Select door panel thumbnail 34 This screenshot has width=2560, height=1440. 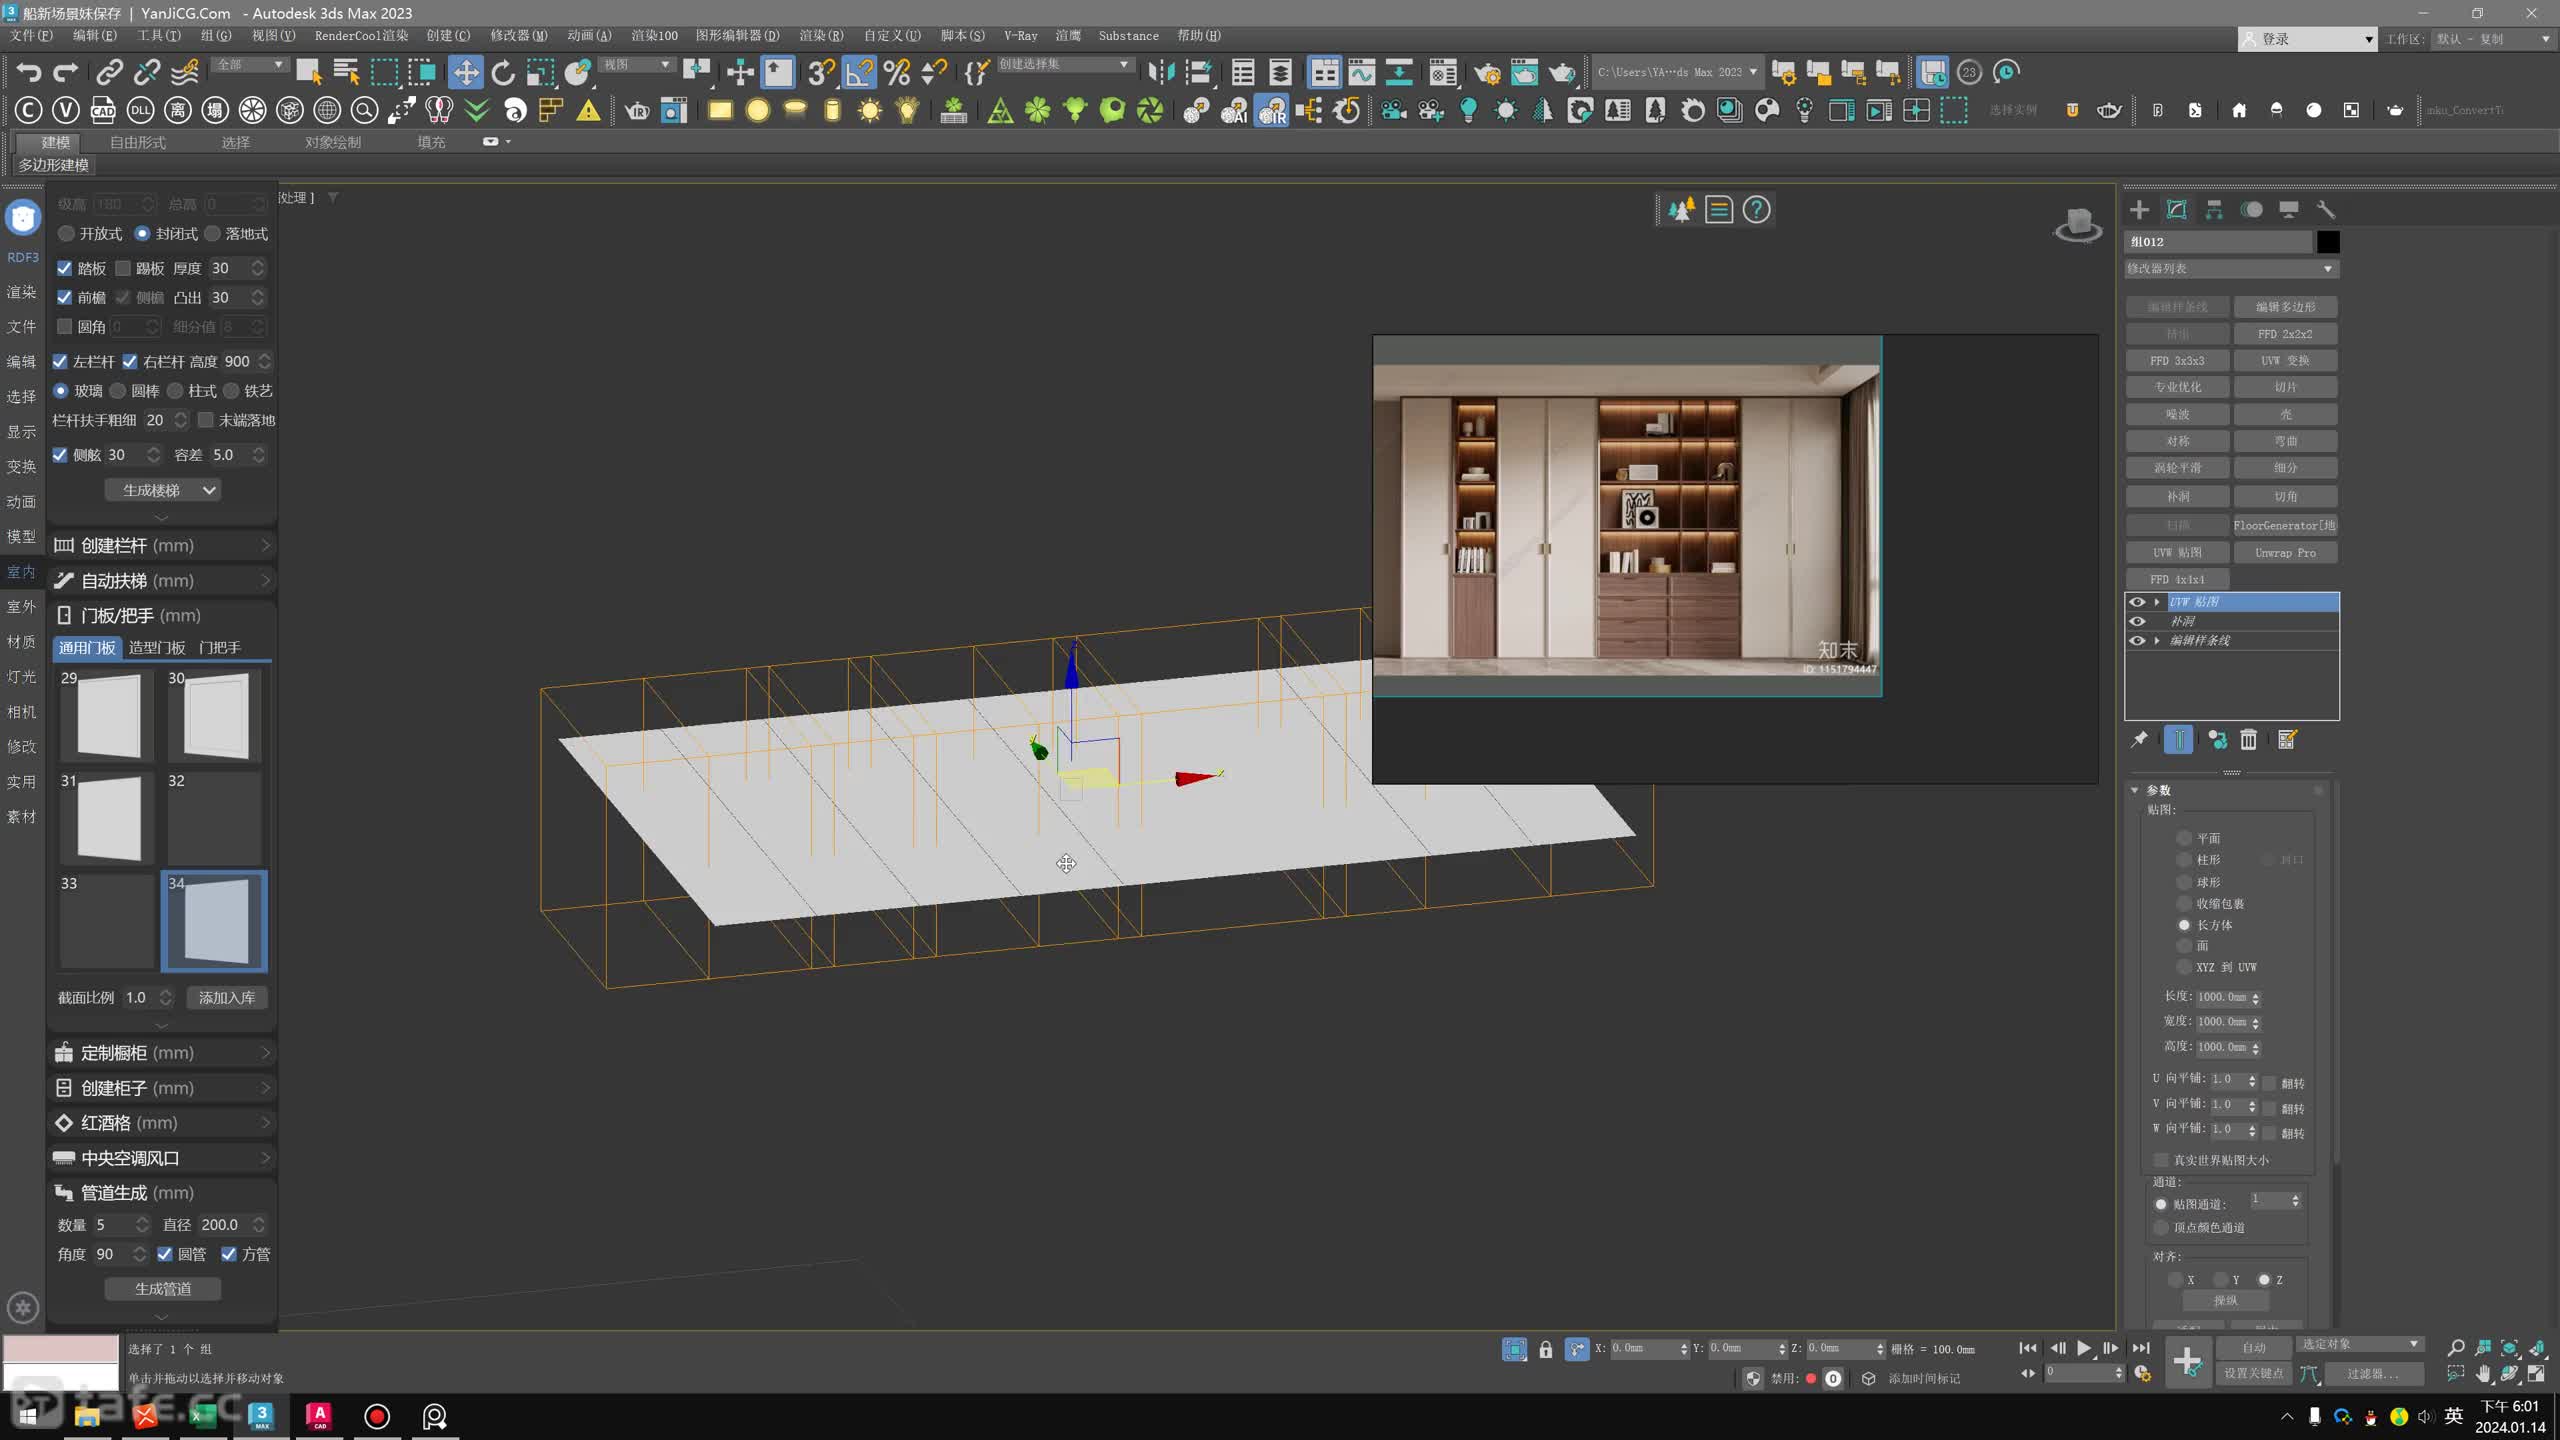[x=214, y=921]
